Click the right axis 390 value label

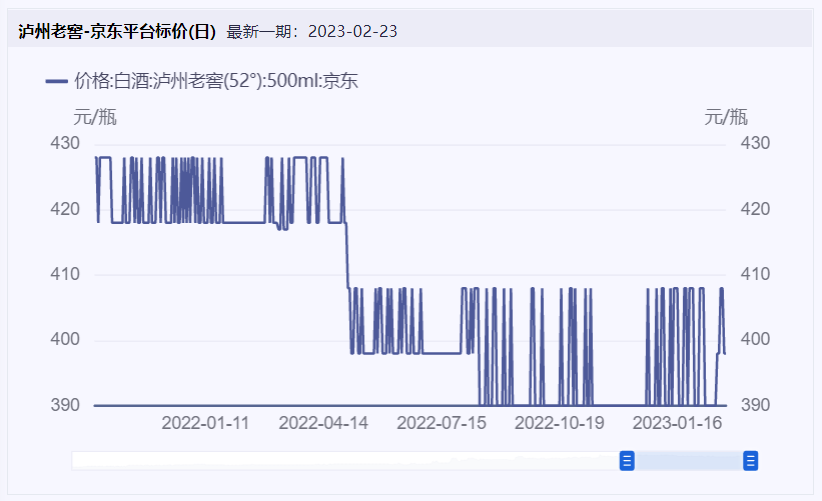(754, 405)
